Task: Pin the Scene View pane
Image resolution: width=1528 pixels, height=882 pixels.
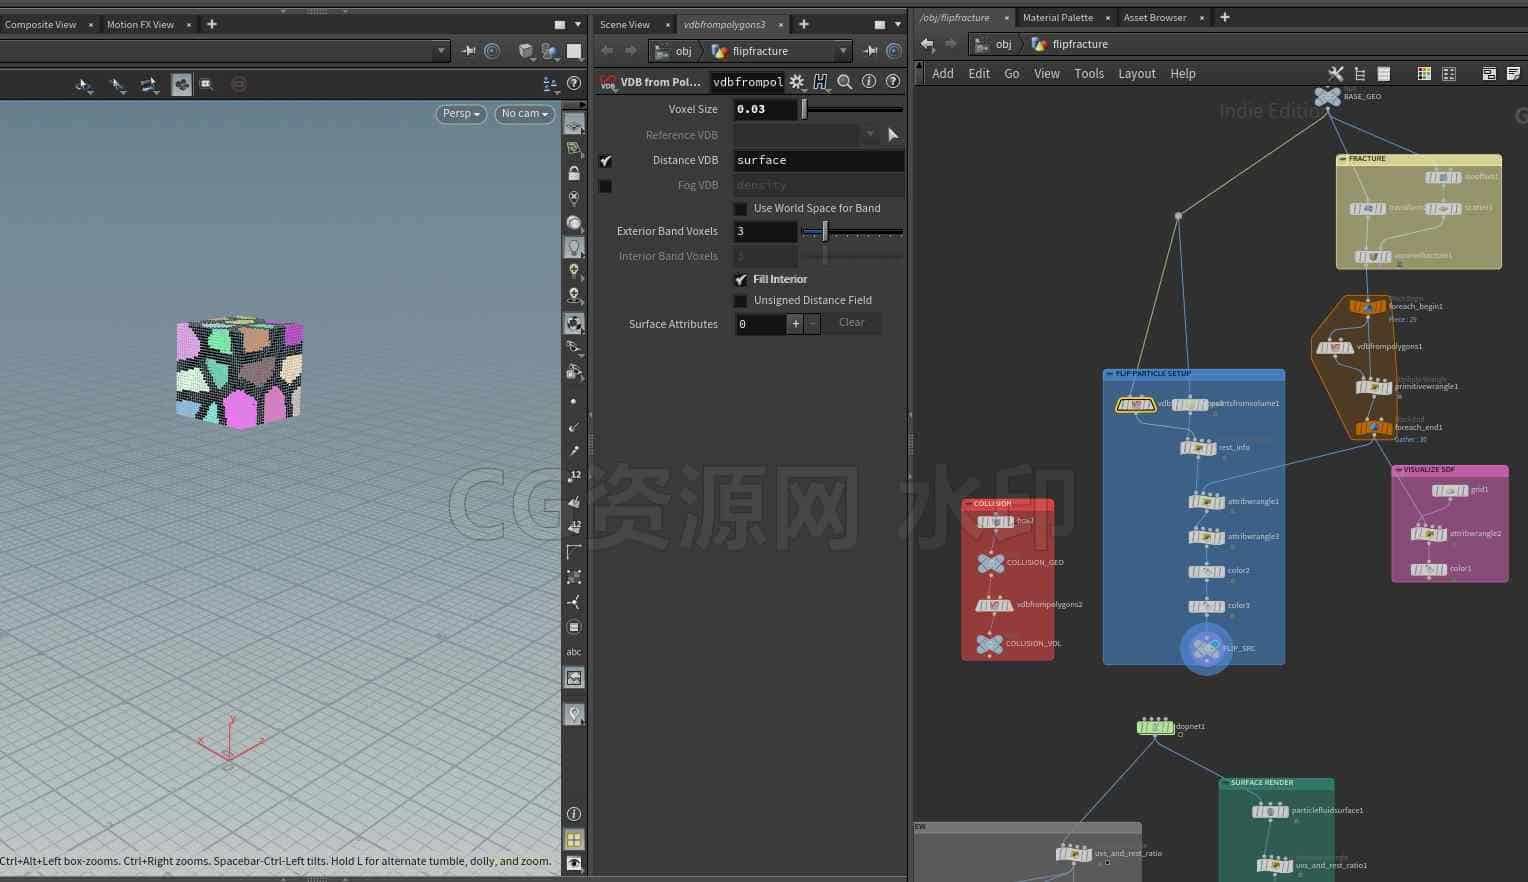Action: [468, 51]
